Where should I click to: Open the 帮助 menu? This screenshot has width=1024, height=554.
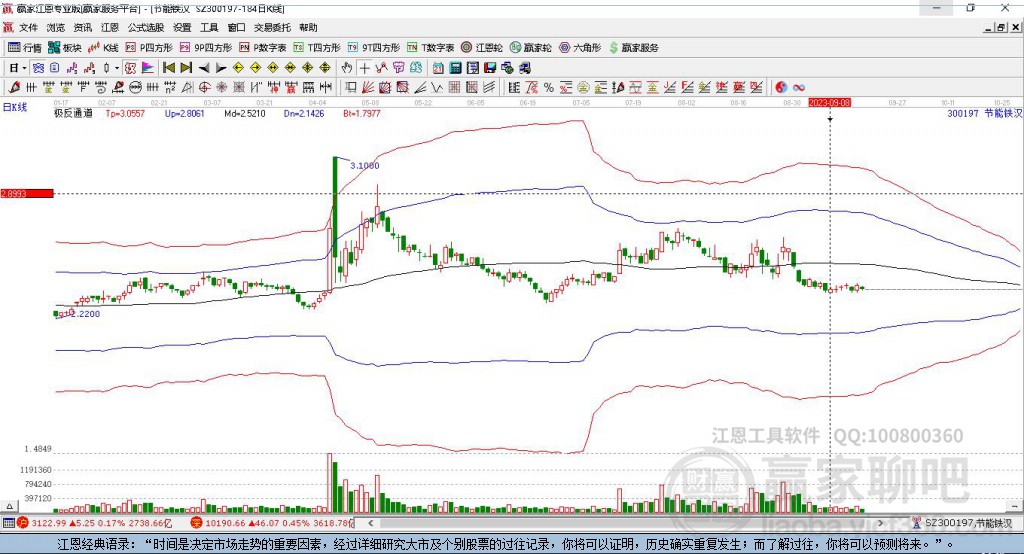pos(308,27)
